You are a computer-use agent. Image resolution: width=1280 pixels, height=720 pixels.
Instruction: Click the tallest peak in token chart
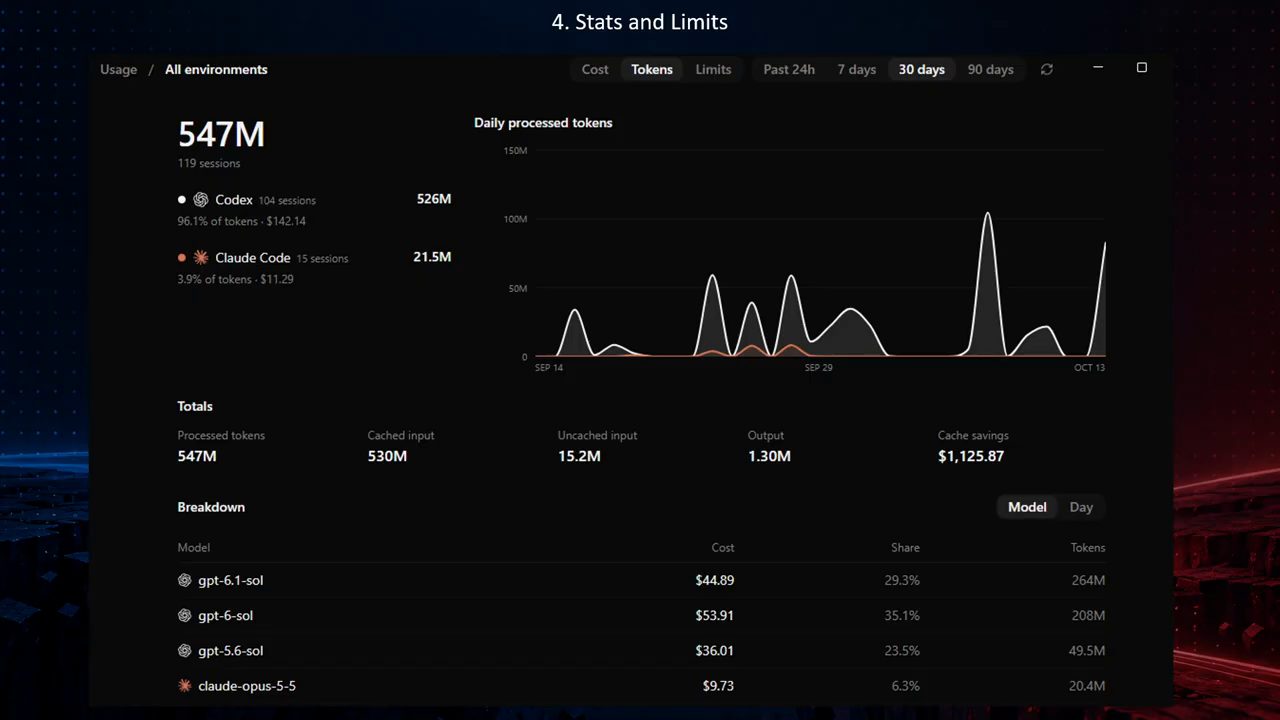pyautogui.click(x=988, y=213)
